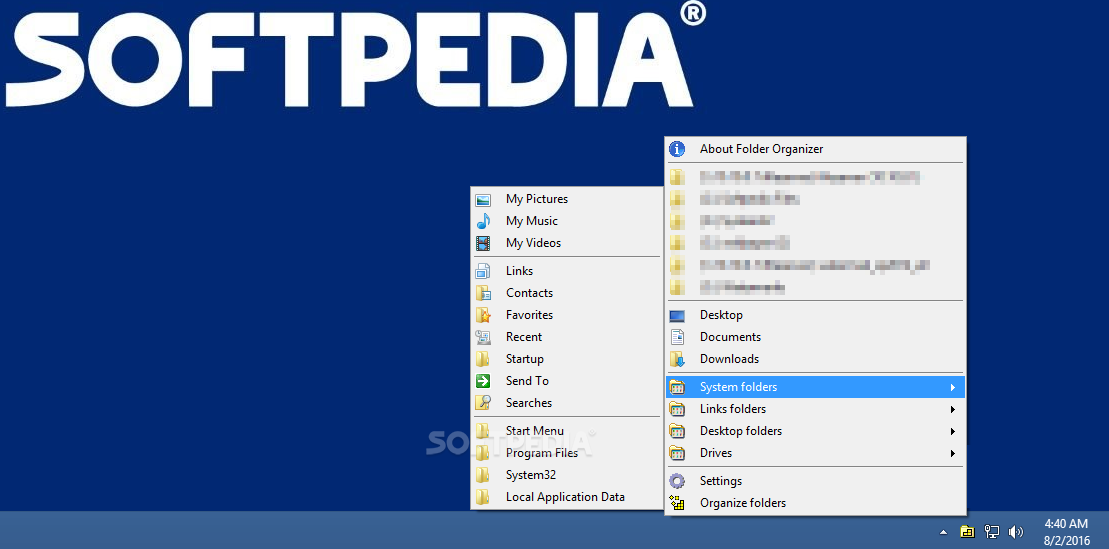
Task: Click the Local Application Data folder icon
Action: click(x=483, y=497)
